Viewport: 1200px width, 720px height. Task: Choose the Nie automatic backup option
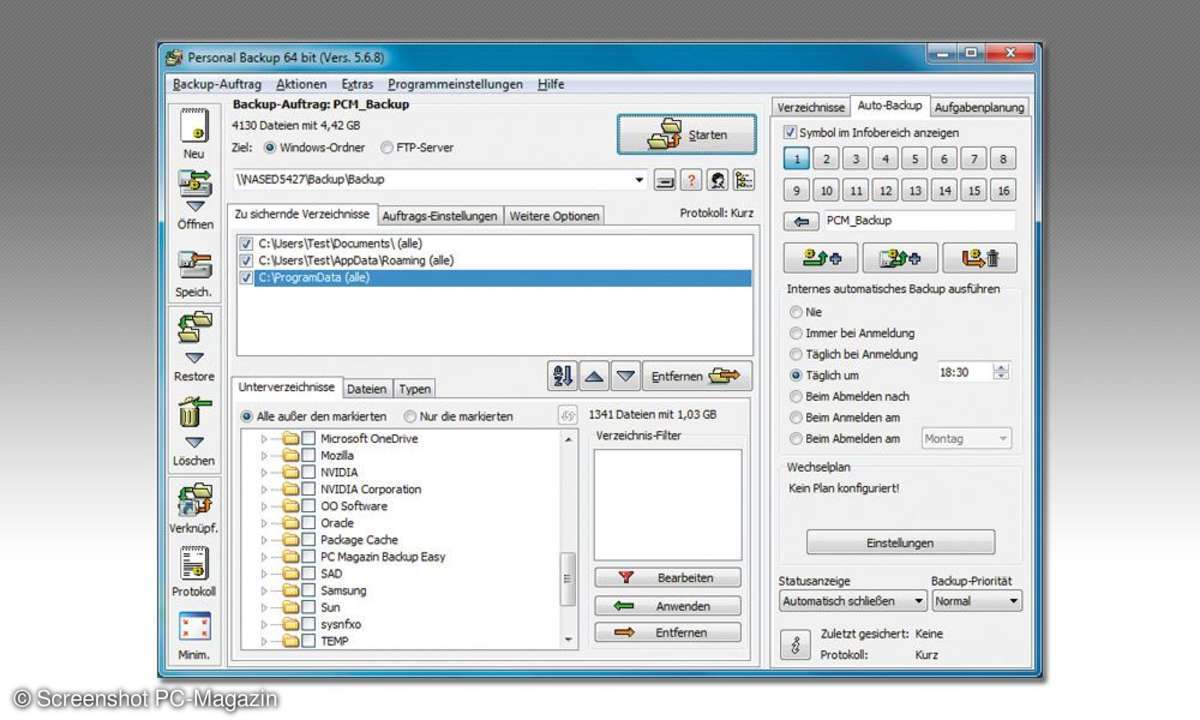tap(796, 312)
